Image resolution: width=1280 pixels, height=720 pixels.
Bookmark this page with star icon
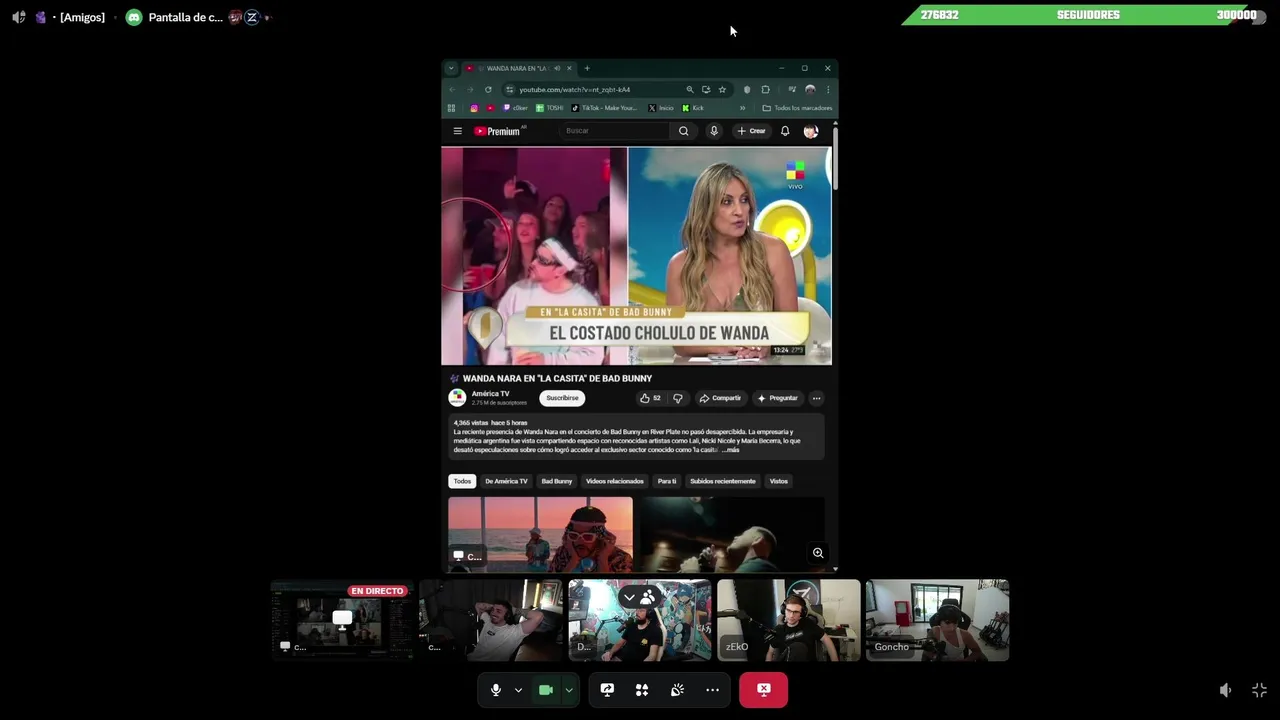coord(722,89)
